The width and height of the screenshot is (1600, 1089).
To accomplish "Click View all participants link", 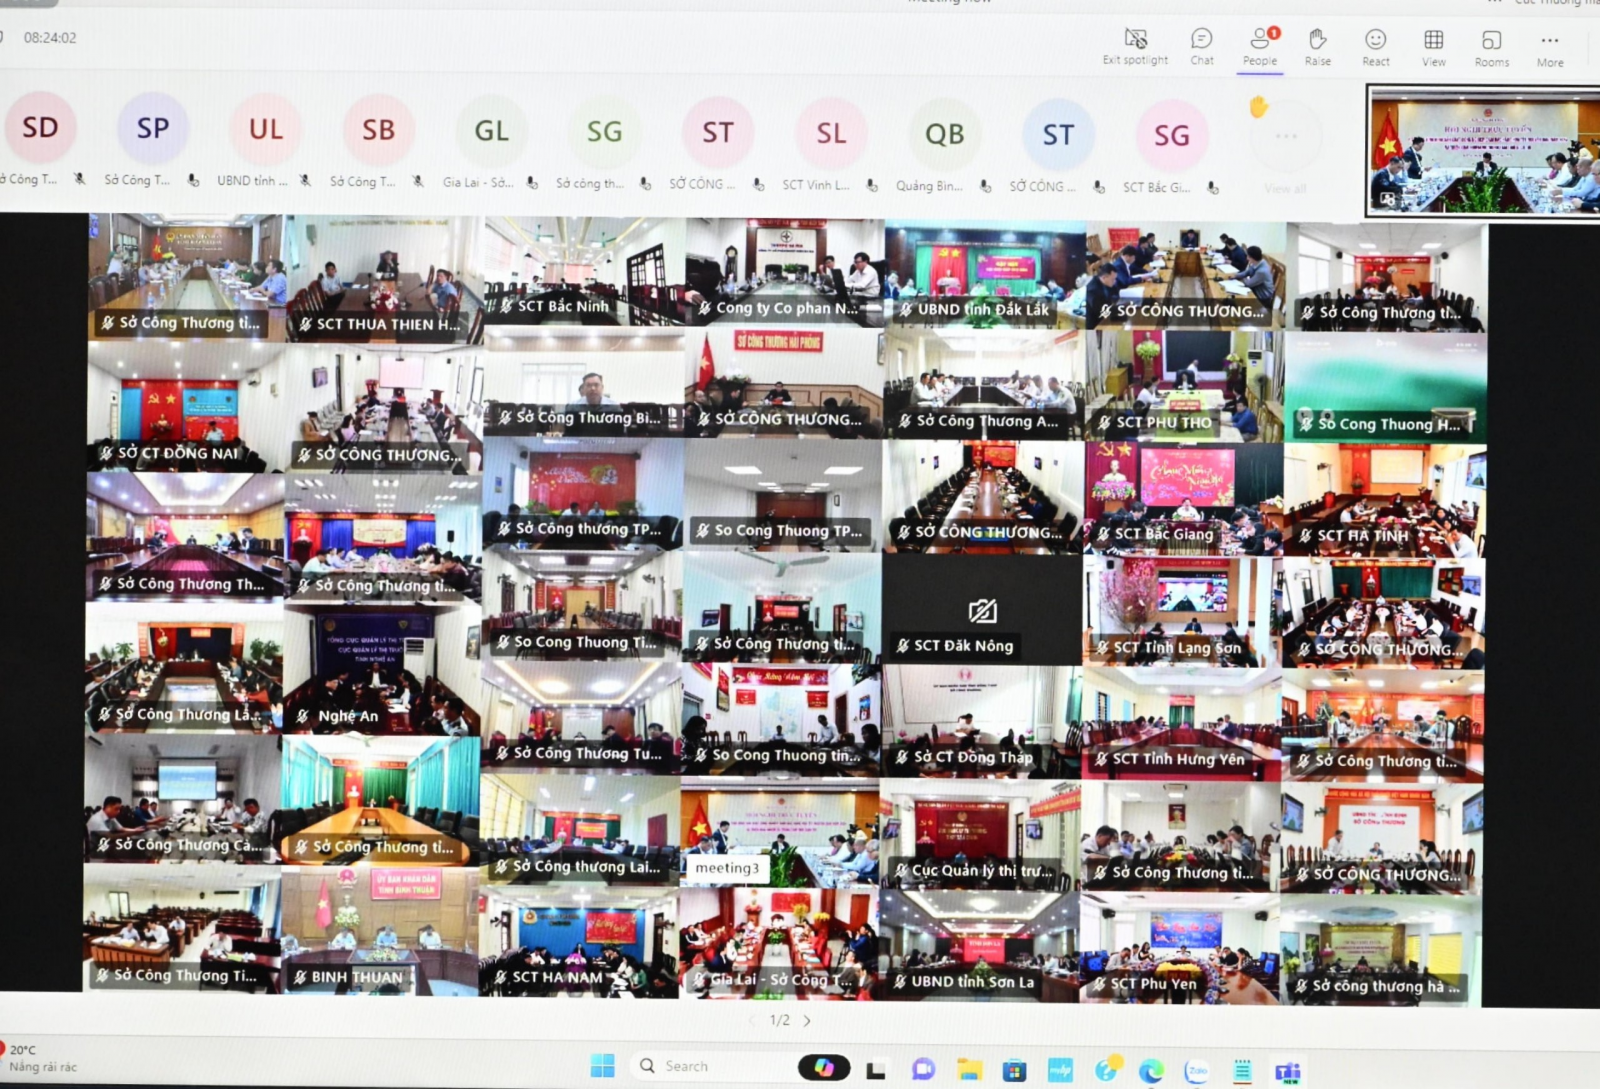I will click(x=1285, y=188).
